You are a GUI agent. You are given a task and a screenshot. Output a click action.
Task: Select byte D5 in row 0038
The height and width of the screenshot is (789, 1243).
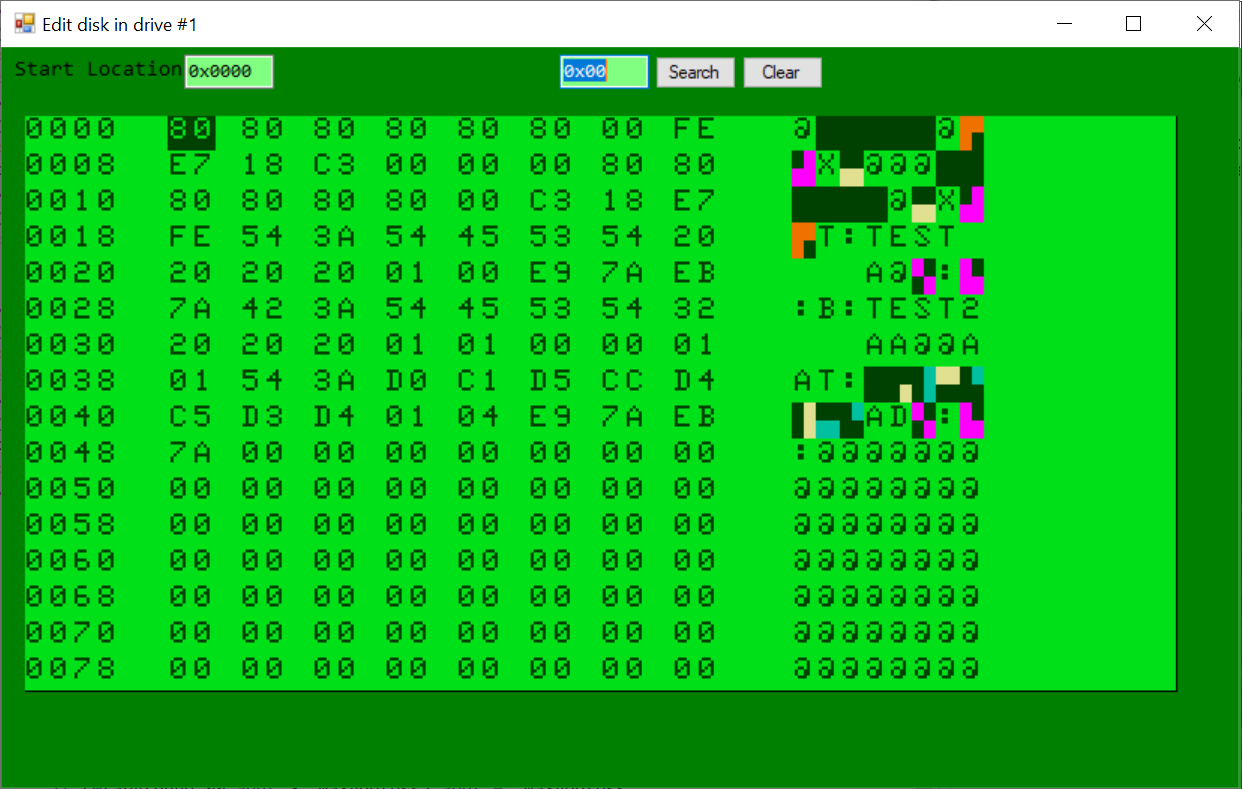551,381
